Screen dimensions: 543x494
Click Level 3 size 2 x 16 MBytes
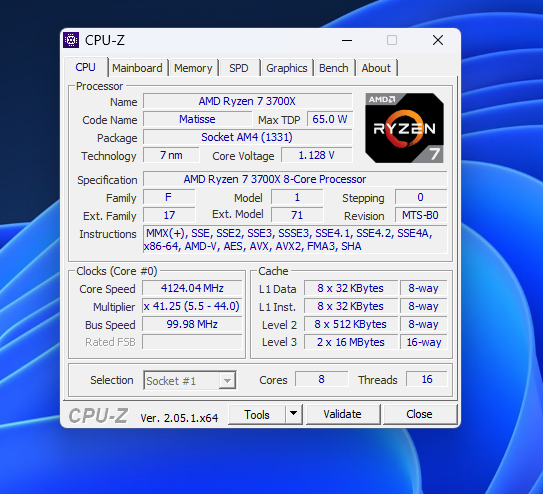351,342
